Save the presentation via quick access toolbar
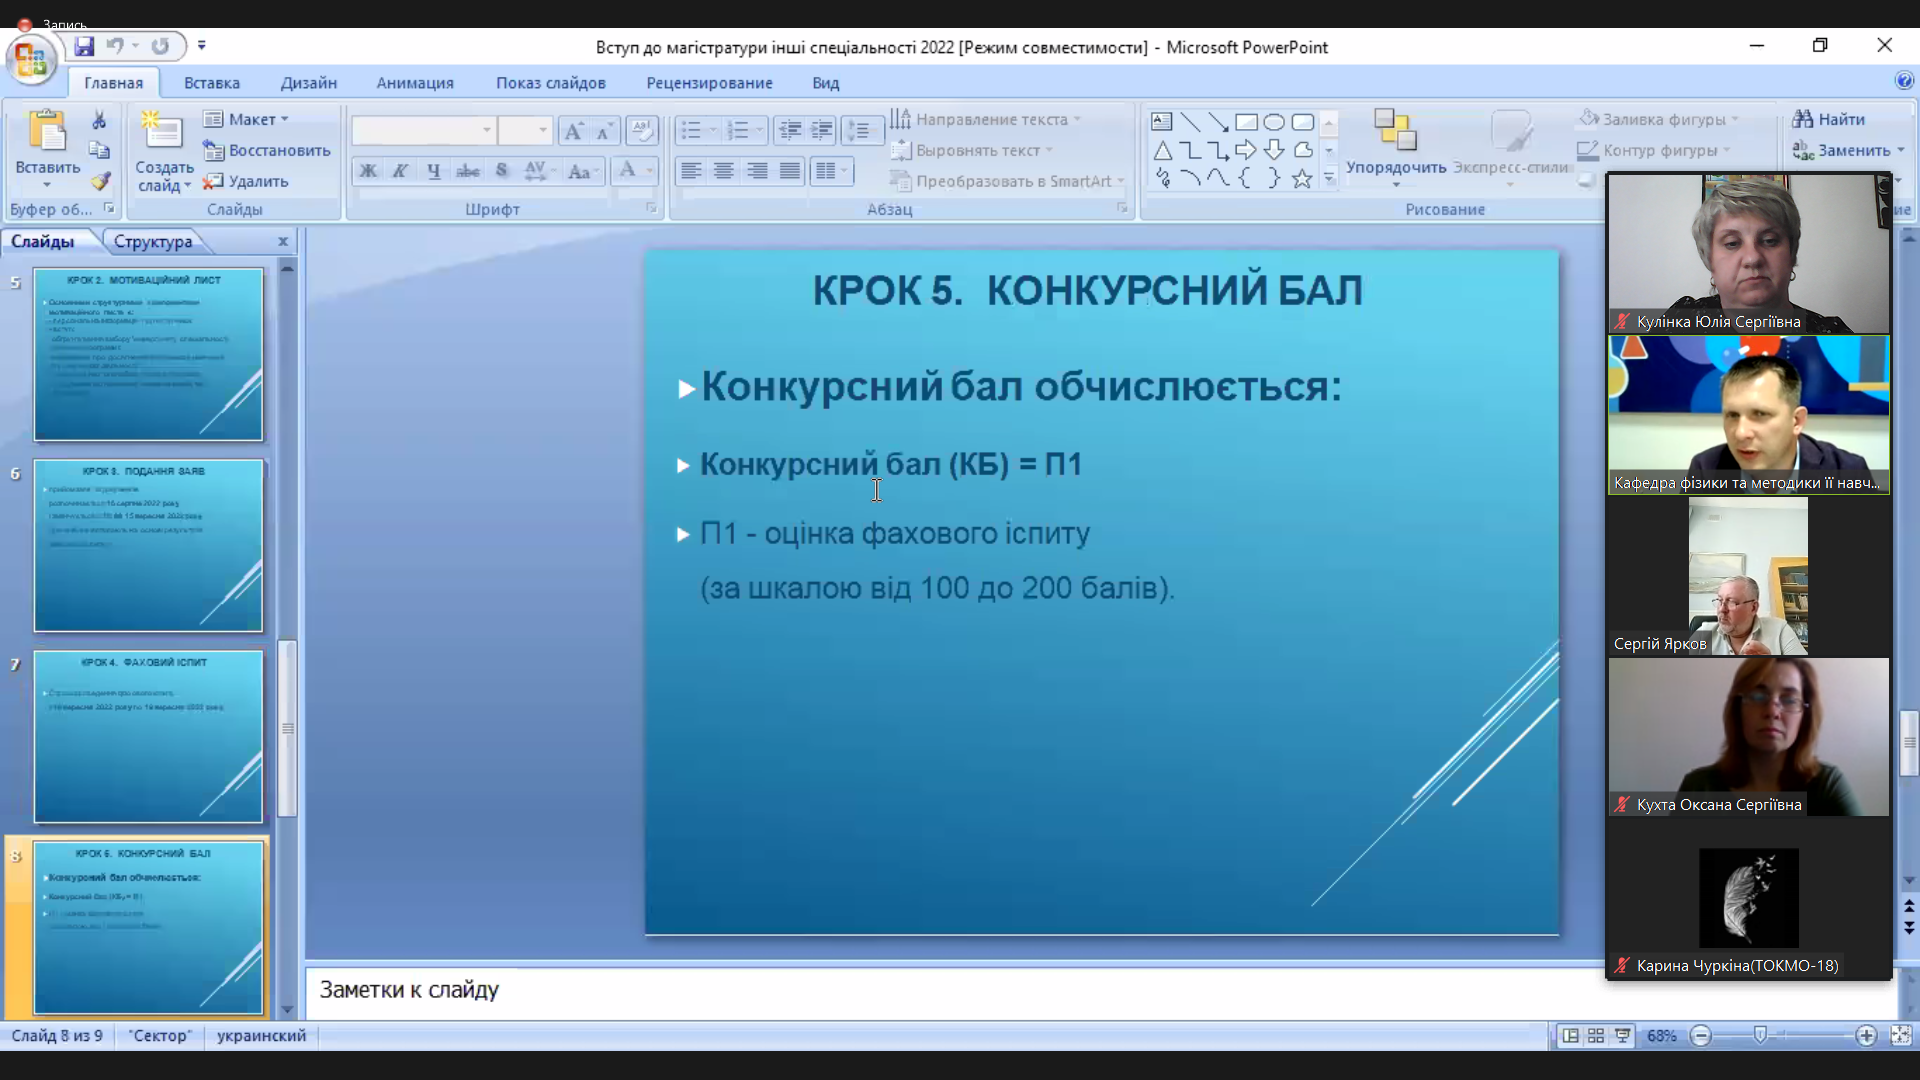This screenshot has width=1920, height=1080. 84,46
